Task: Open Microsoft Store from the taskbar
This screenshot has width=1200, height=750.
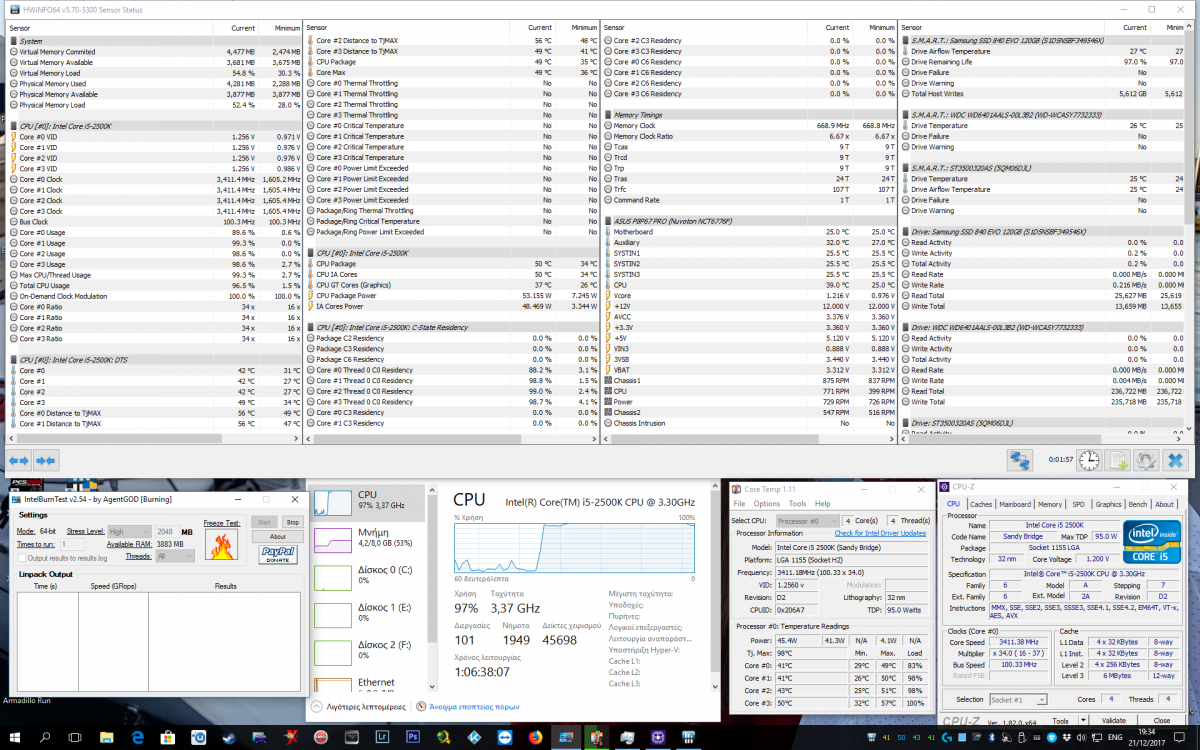Action: pyautogui.click(x=168, y=737)
